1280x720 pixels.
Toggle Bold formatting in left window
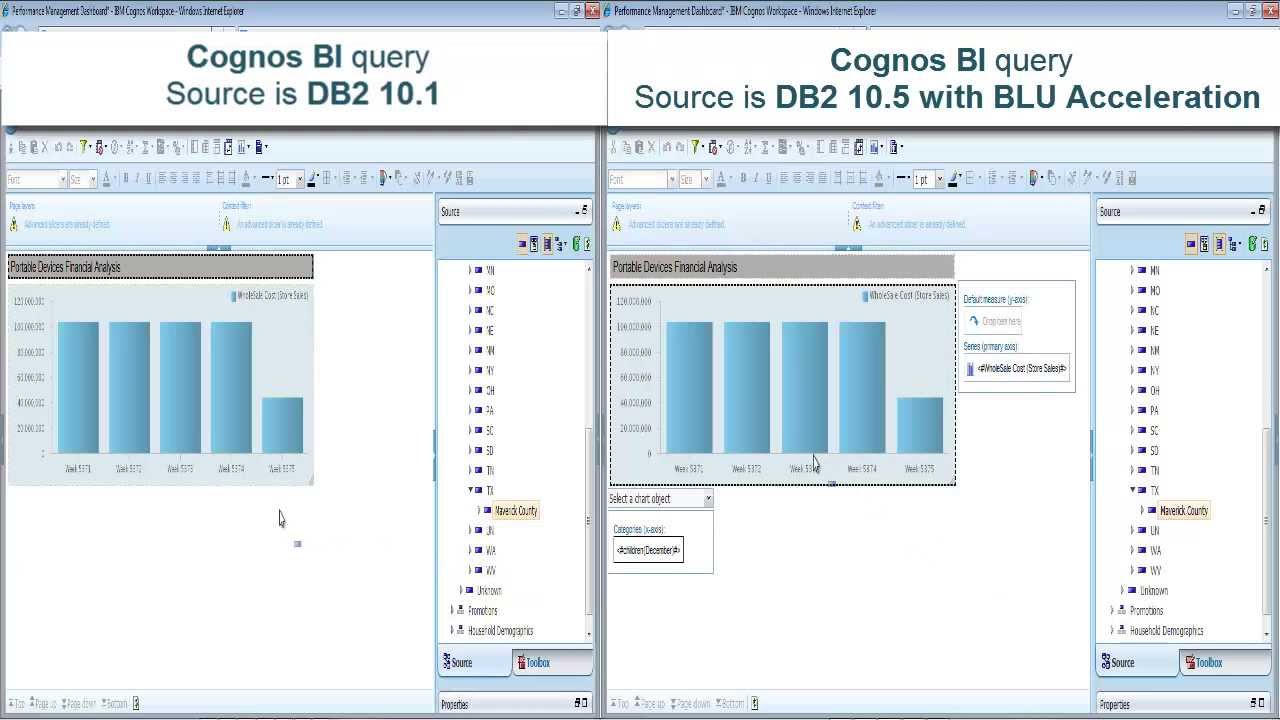pos(126,179)
